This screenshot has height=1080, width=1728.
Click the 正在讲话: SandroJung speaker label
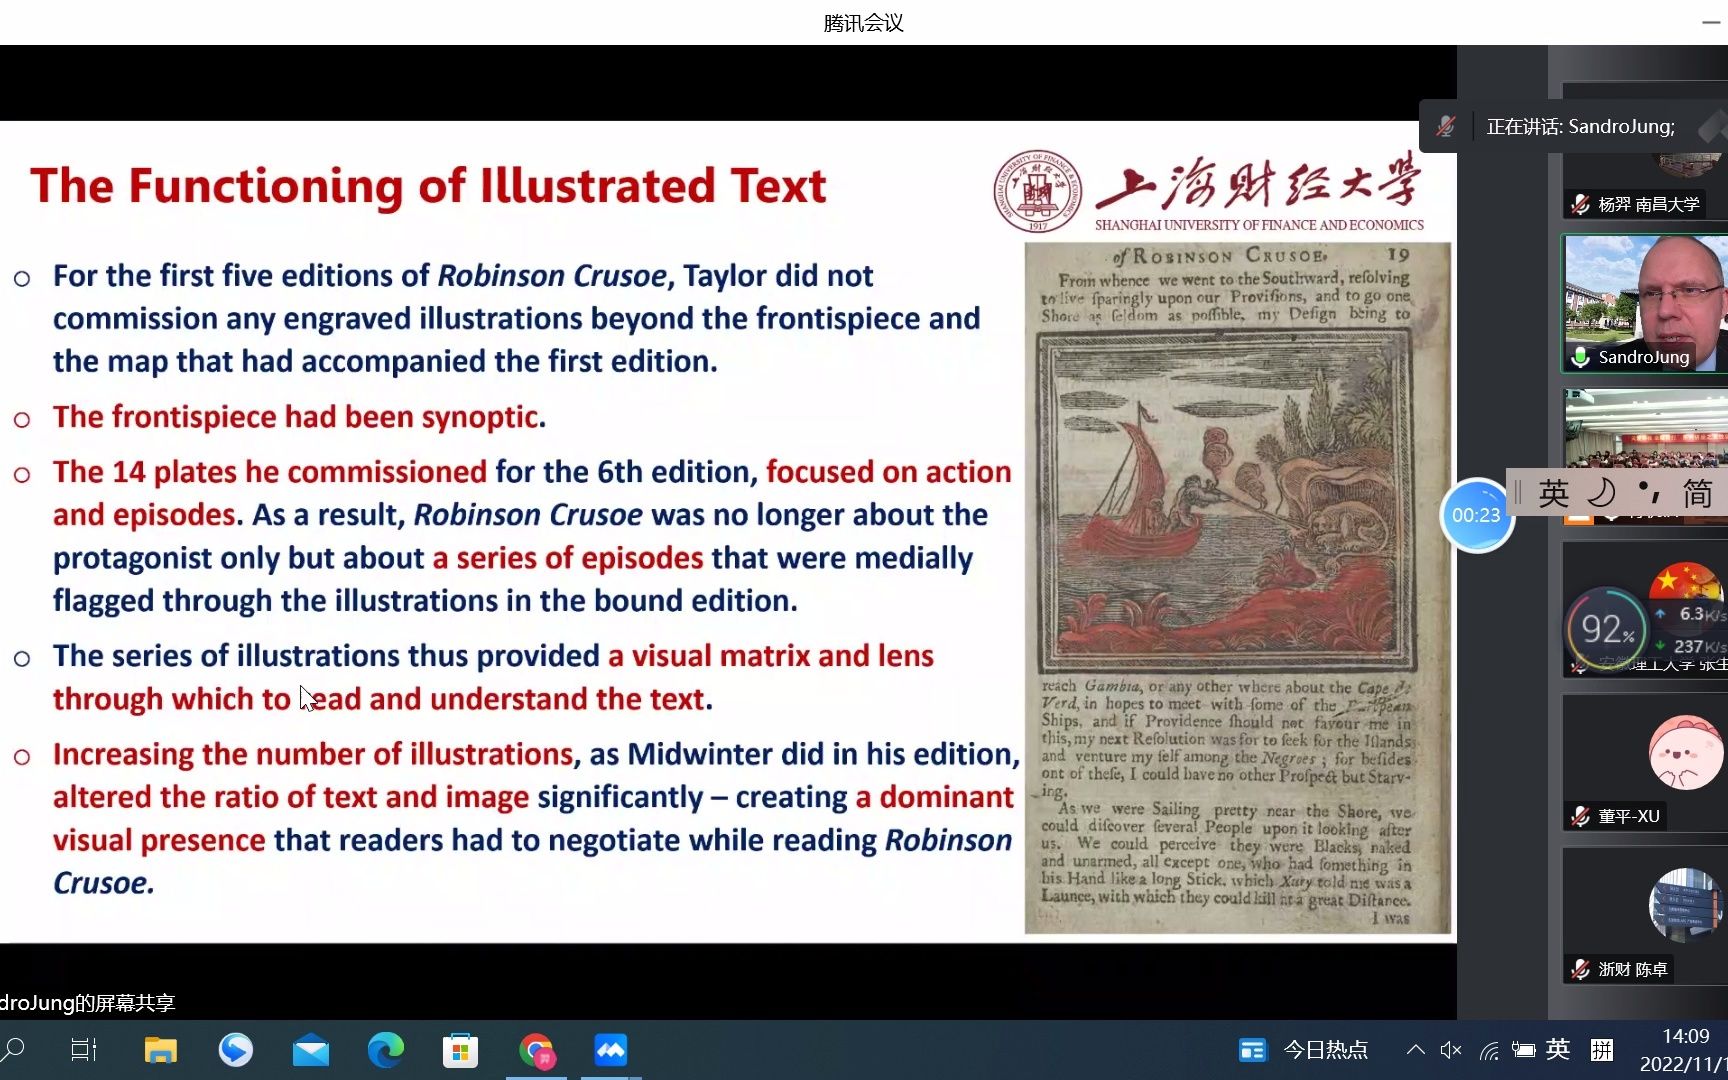(1580, 126)
